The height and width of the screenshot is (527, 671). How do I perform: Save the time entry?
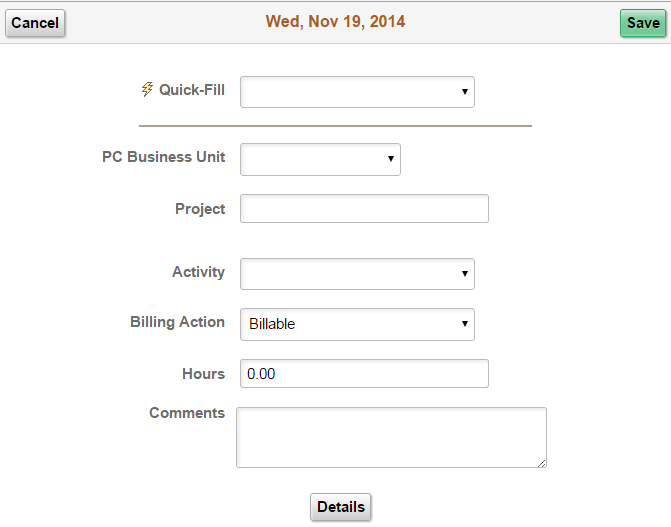[643, 23]
